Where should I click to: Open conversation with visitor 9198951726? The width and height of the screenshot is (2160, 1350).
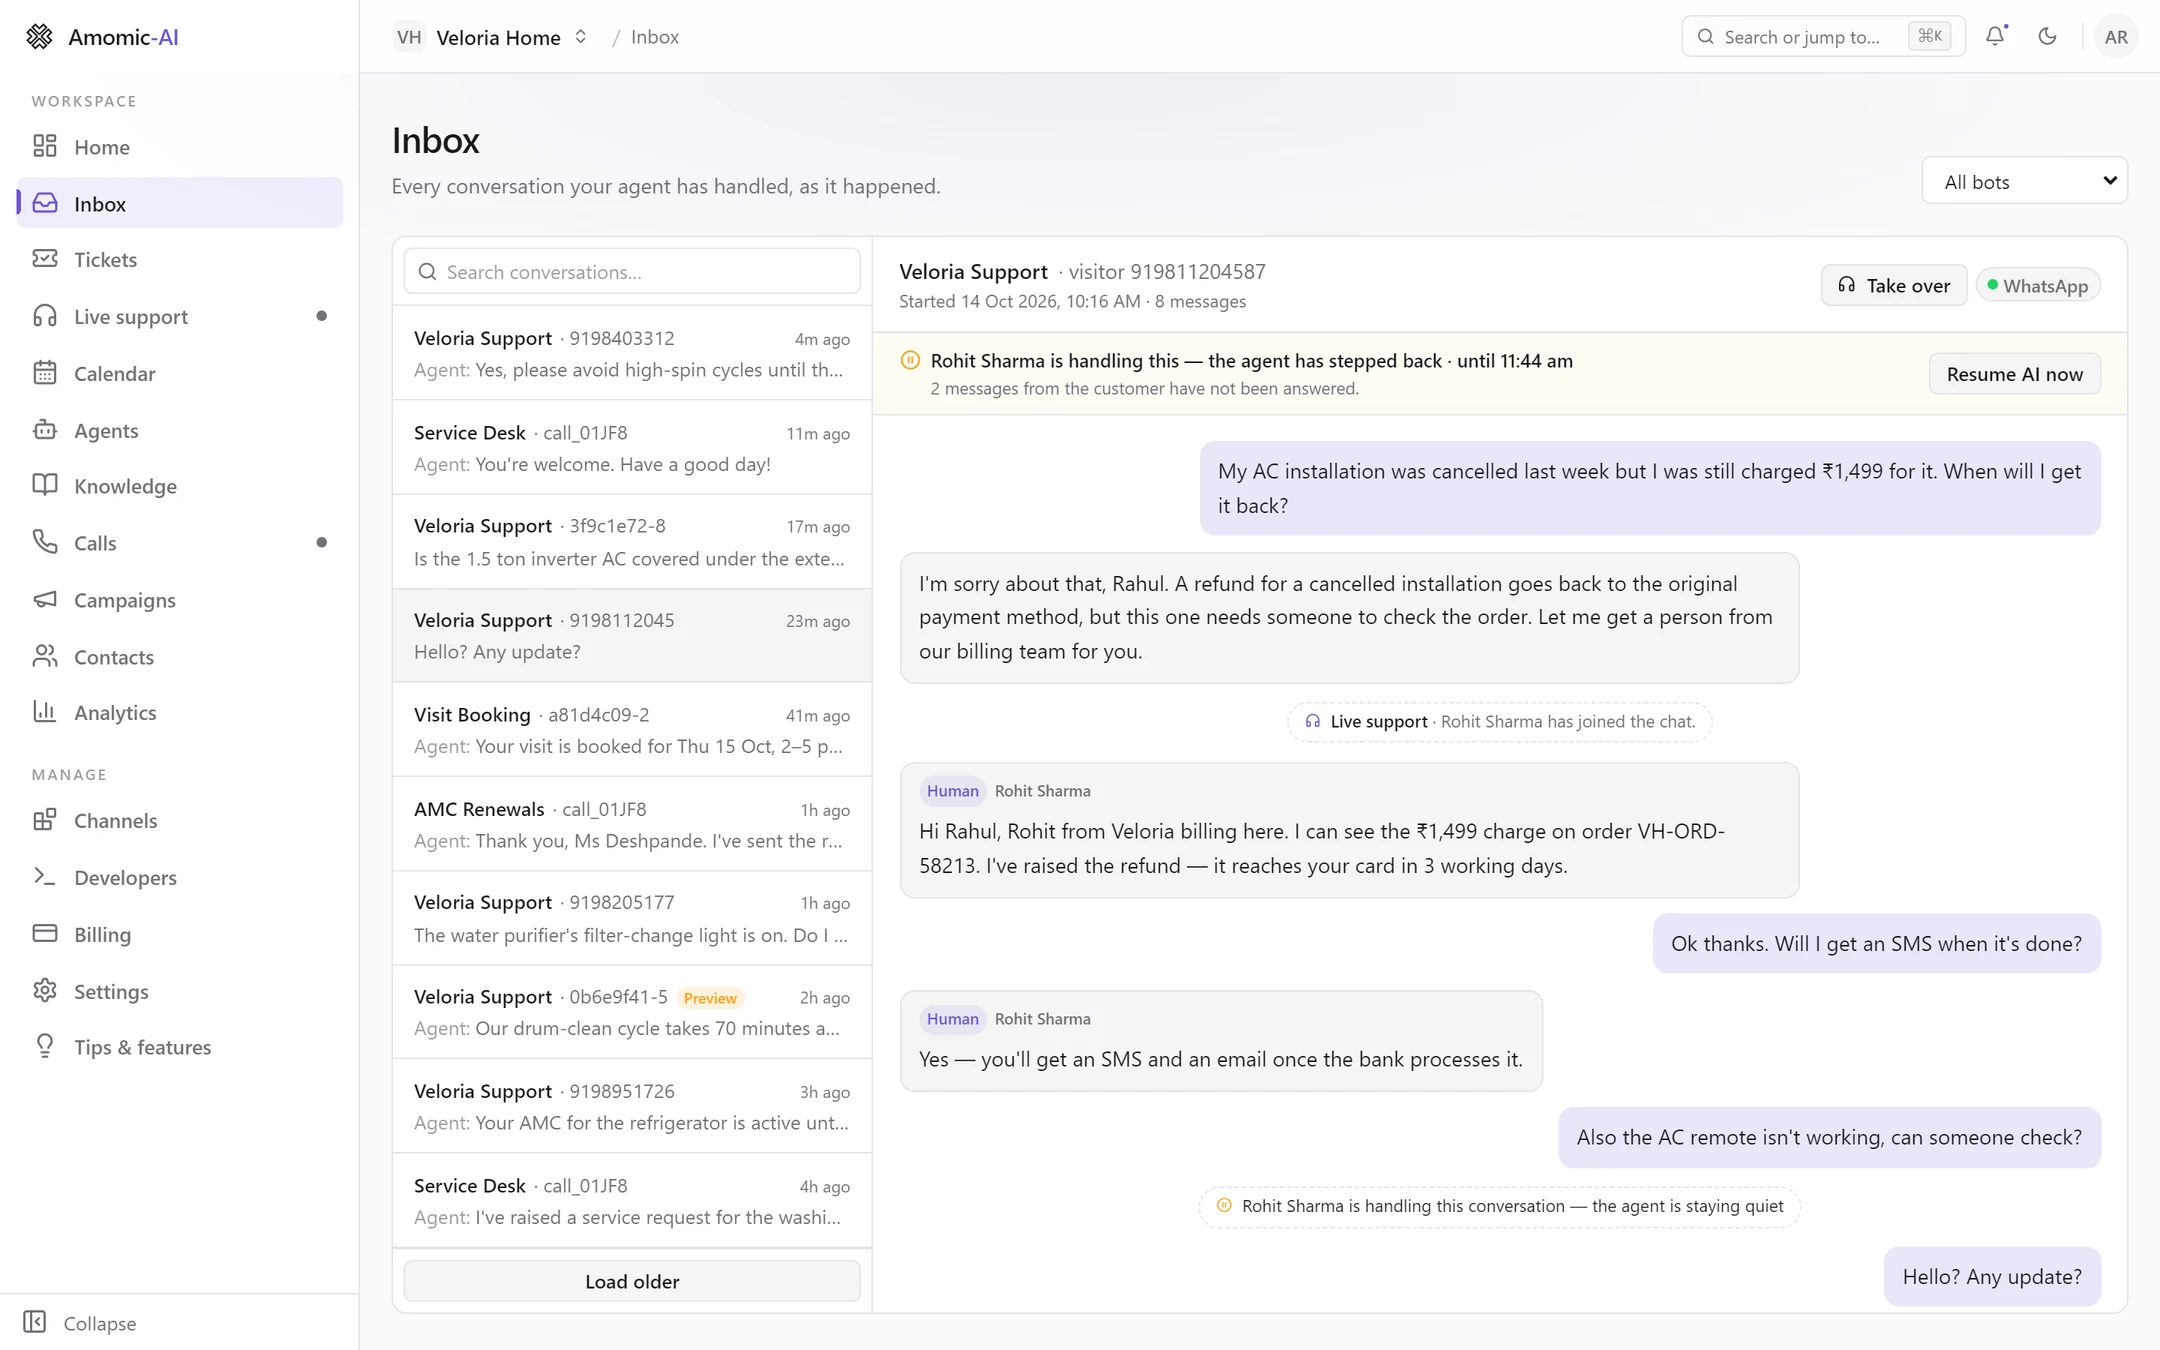pyautogui.click(x=632, y=1106)
